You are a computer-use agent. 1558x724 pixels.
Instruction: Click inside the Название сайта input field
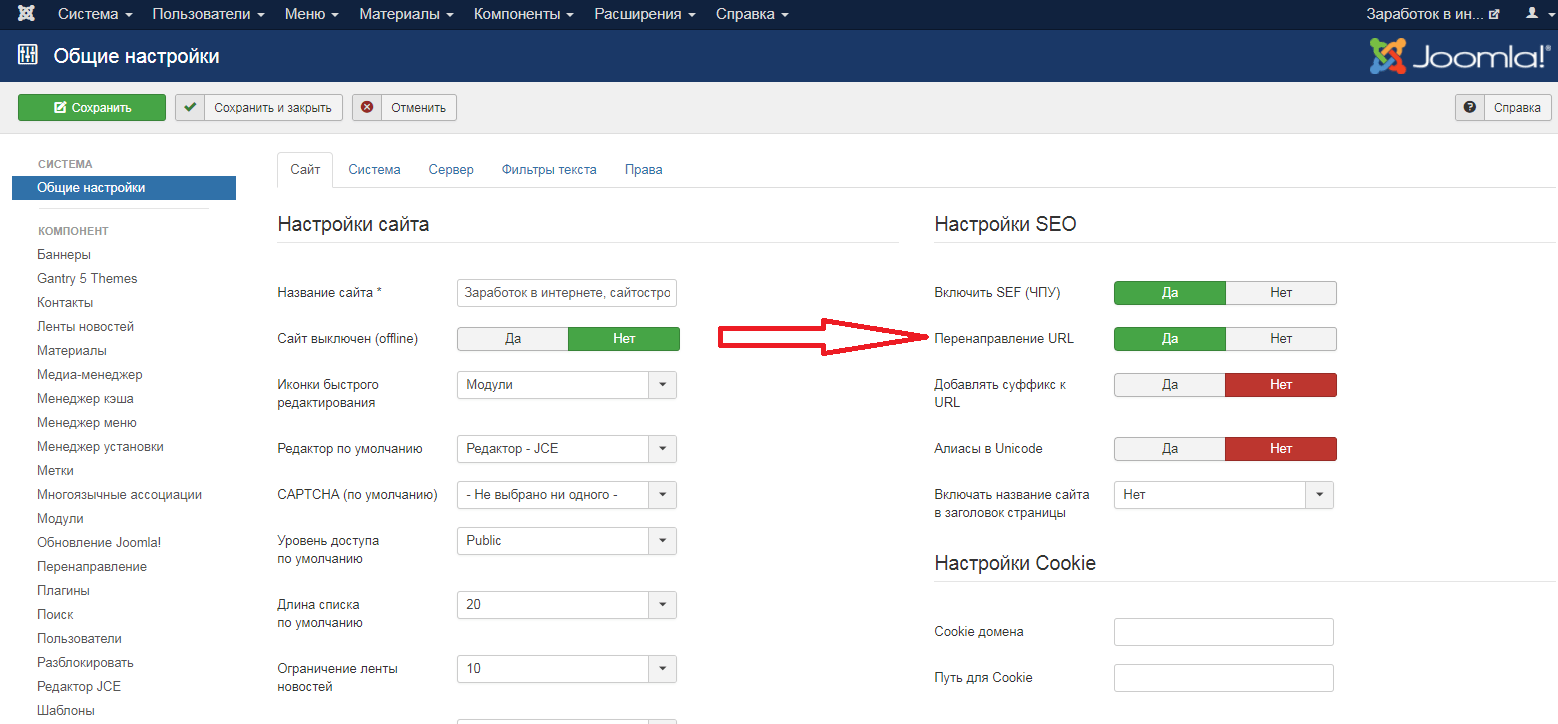pyautogui.click(x=566, y=292)
